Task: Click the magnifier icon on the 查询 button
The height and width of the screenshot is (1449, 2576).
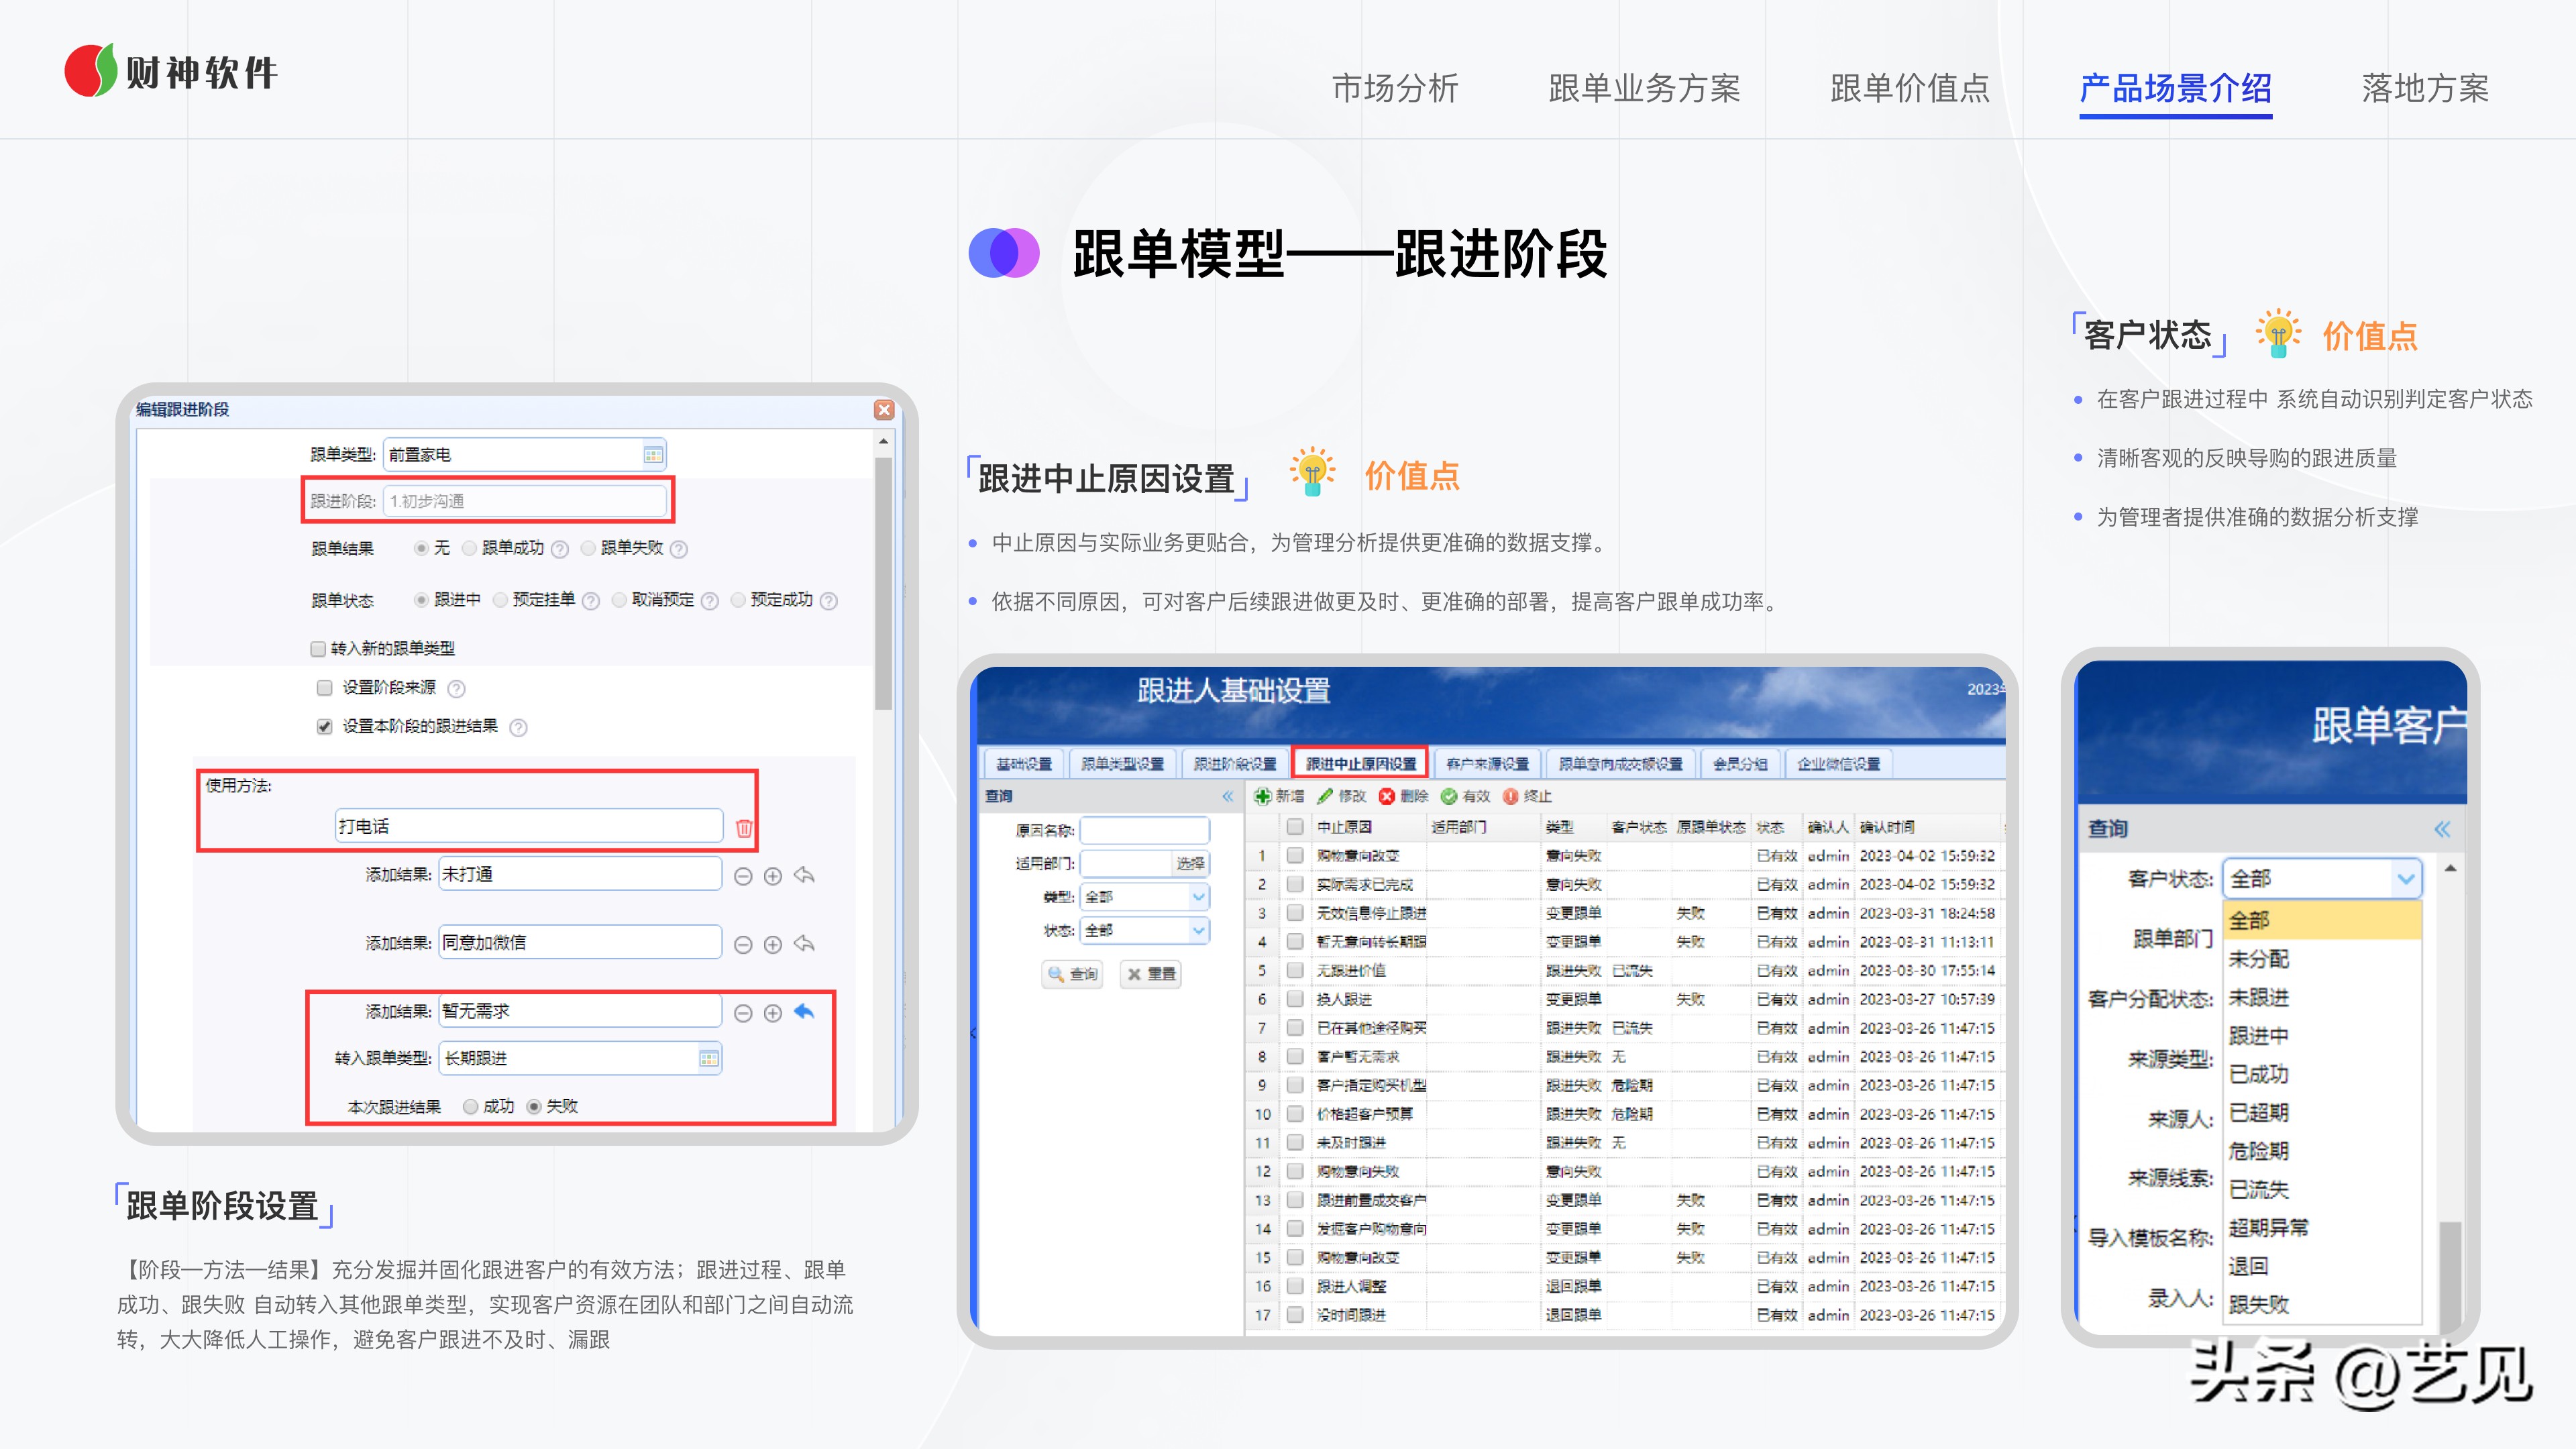Action: coord(1055,975)
